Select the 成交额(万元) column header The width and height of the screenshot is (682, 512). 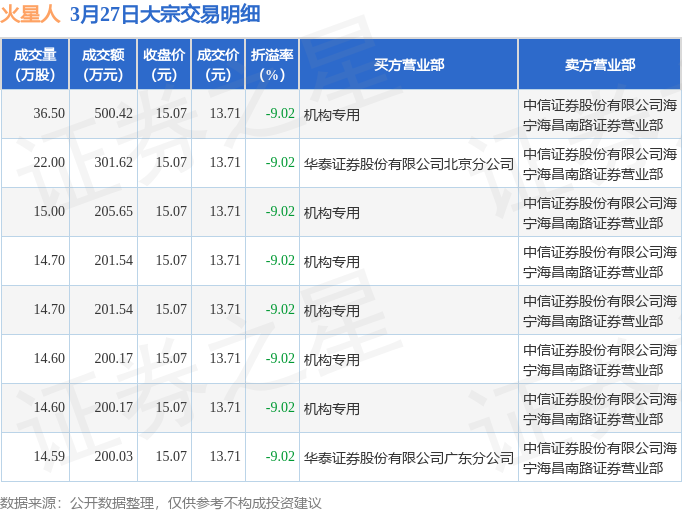coord(103,65)
